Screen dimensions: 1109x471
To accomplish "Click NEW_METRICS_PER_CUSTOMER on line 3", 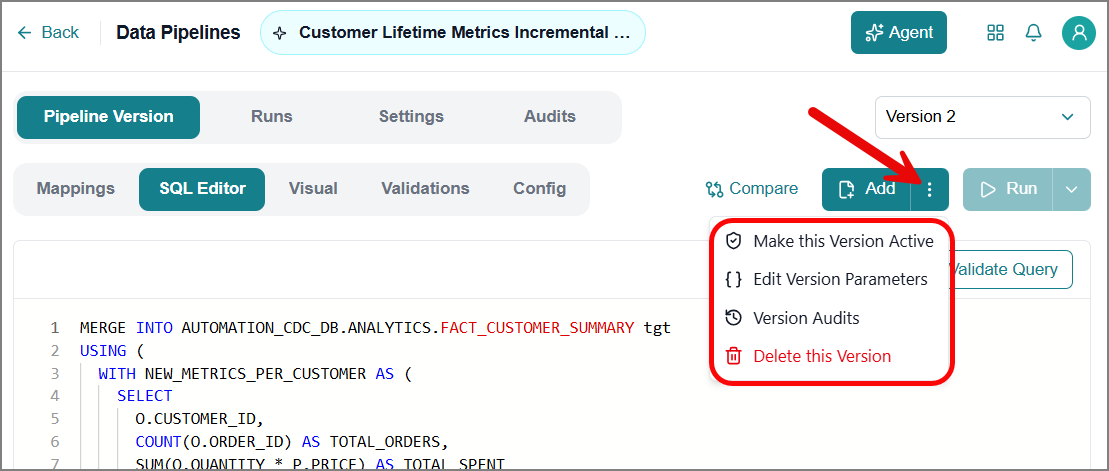I will click(255, 373).
